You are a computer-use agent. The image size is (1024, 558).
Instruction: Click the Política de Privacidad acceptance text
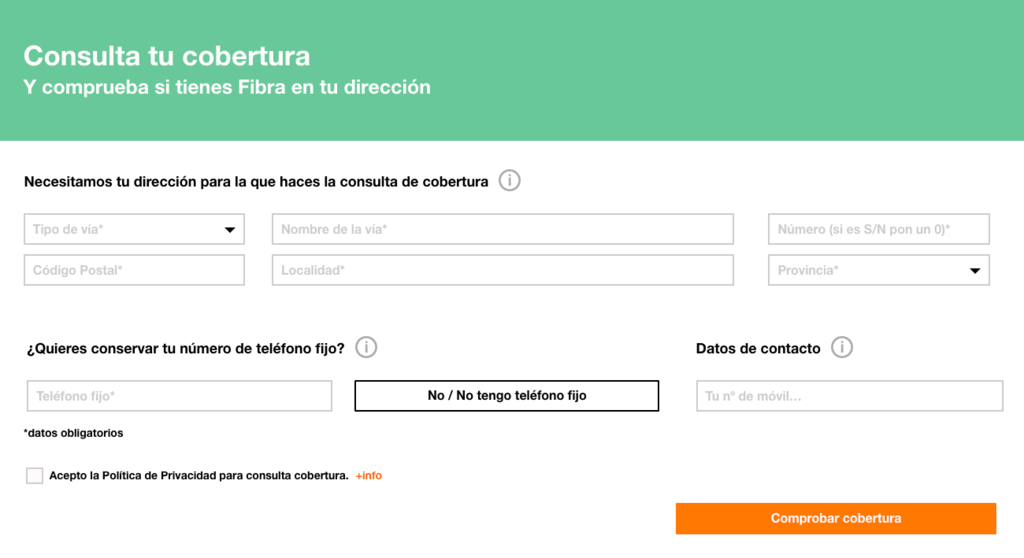tap(198, 476)
